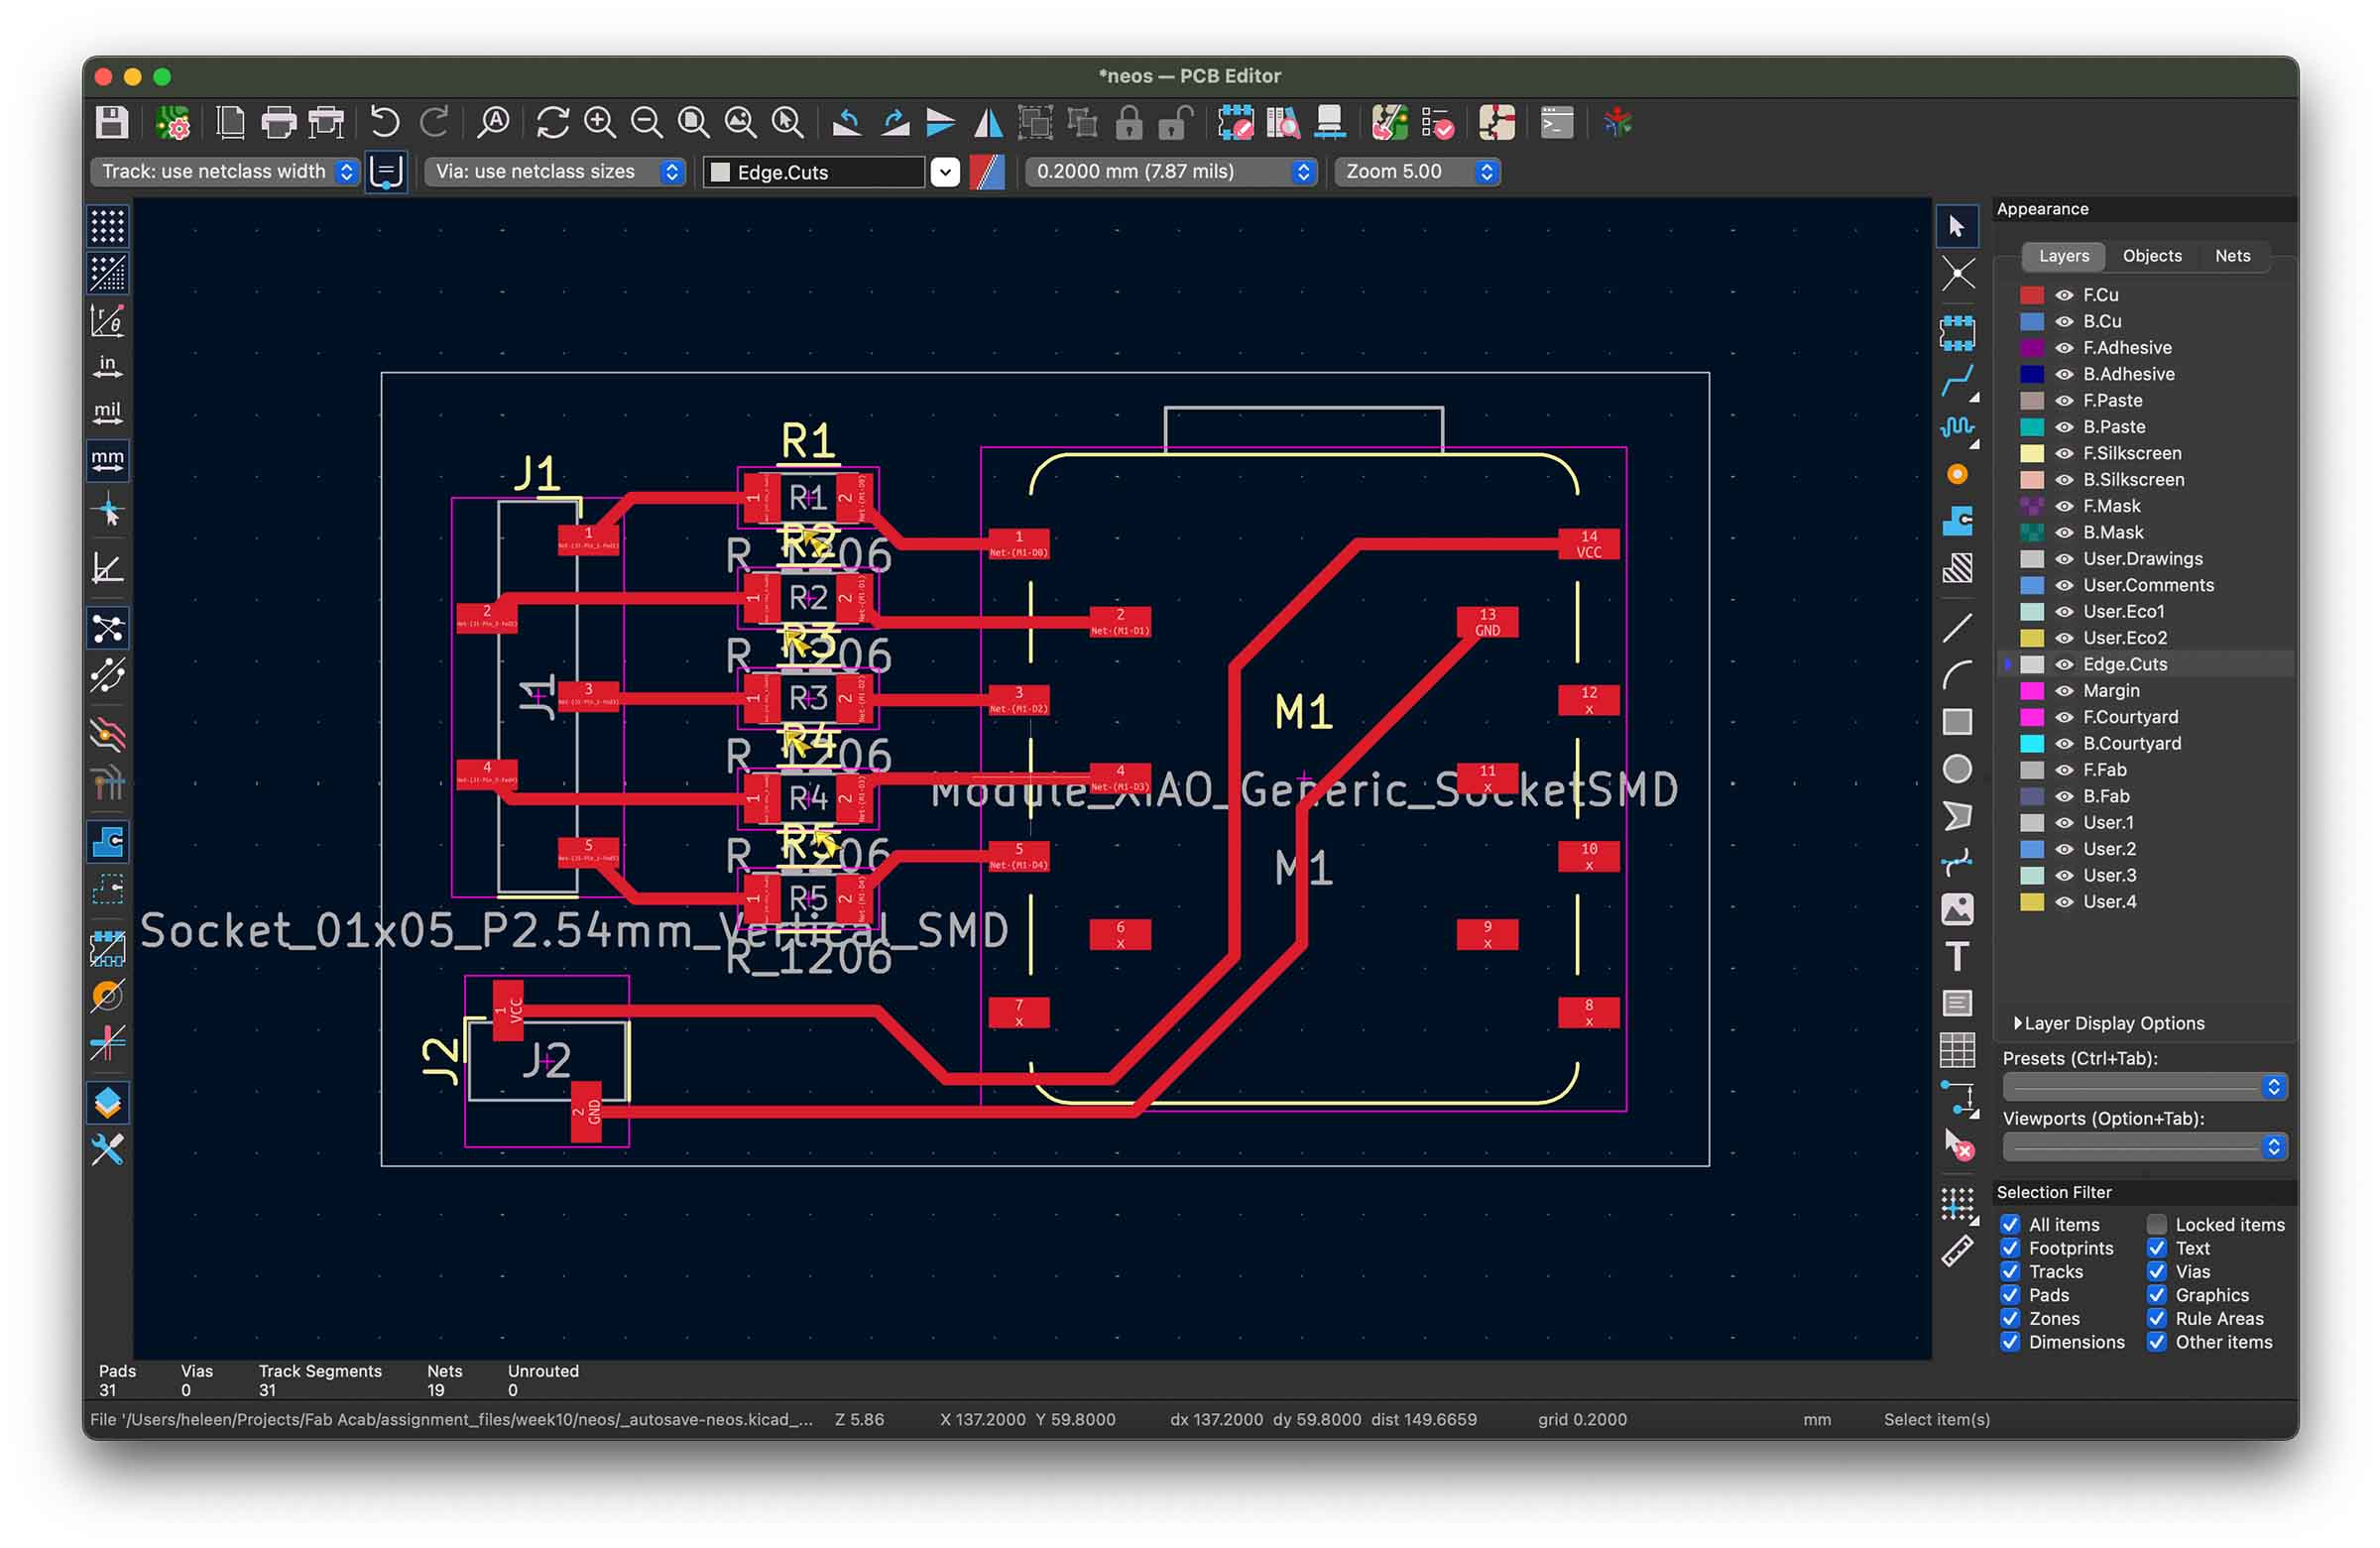Select the Draw circle tool
Image resolution: width=2380 pixels, height=1548 pixels.
[1957, 769]
